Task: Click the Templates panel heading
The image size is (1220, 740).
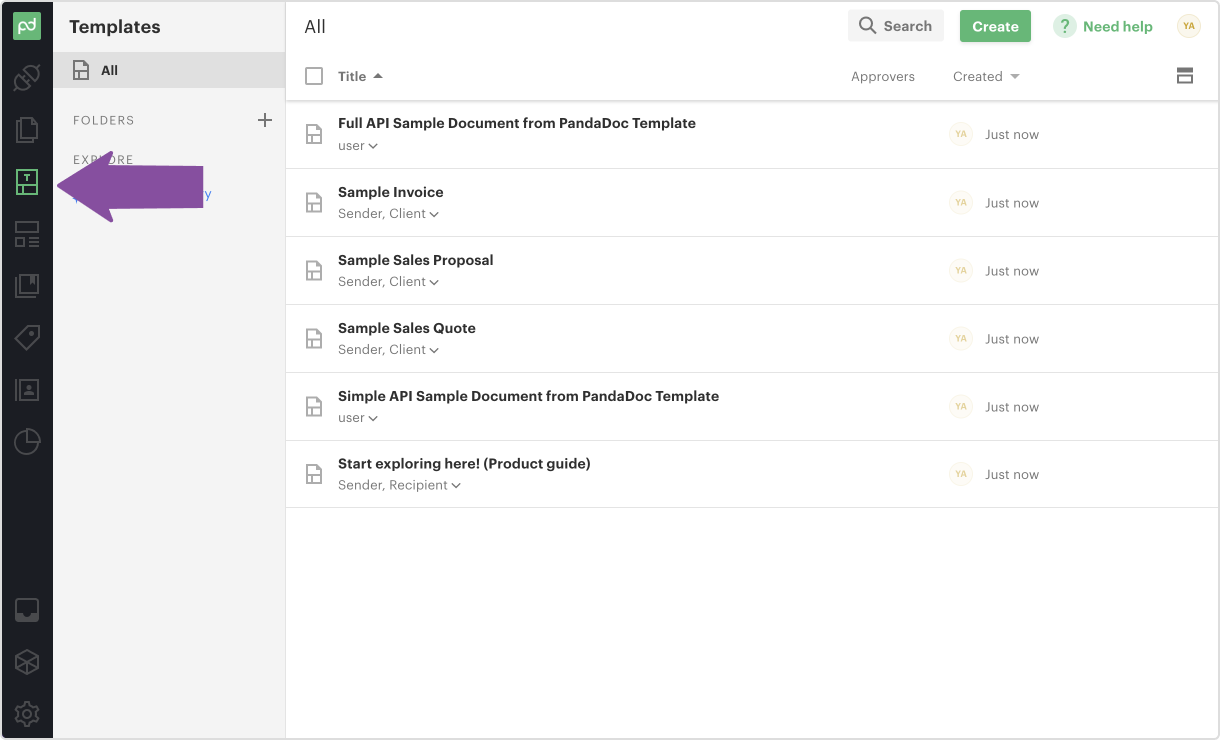Action: [115, 27]
